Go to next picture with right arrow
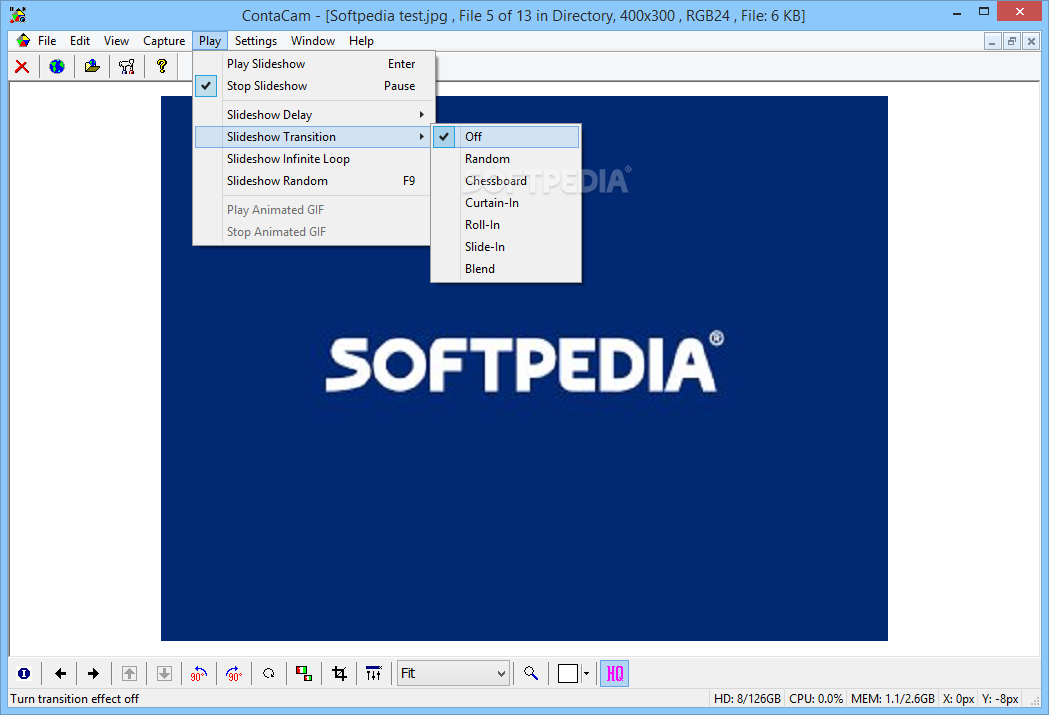1049x715 pixels. (94, 674)
